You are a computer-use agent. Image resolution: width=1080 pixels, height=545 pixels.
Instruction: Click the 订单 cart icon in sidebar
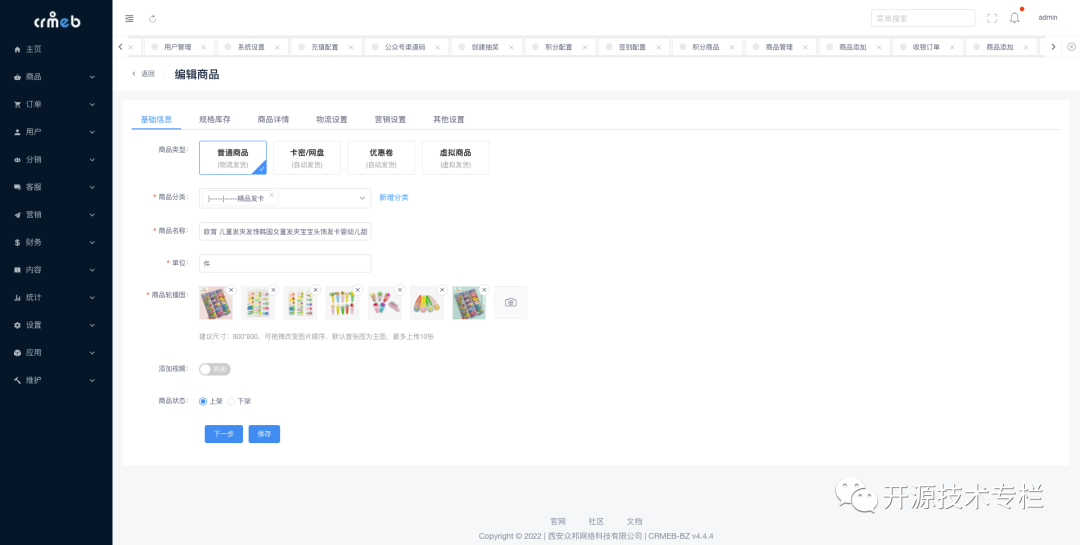[x=17, y=105]
